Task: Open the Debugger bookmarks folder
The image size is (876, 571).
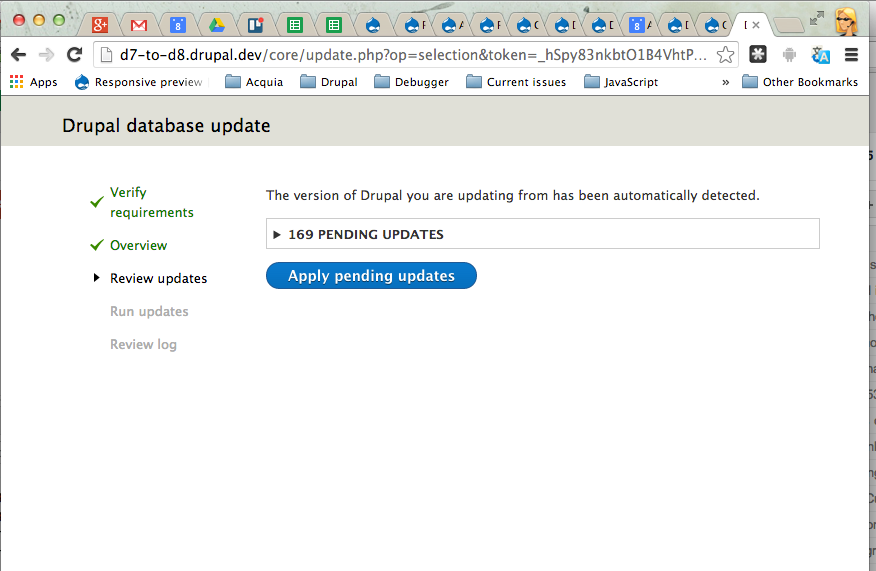Action: tap(411, 82)
